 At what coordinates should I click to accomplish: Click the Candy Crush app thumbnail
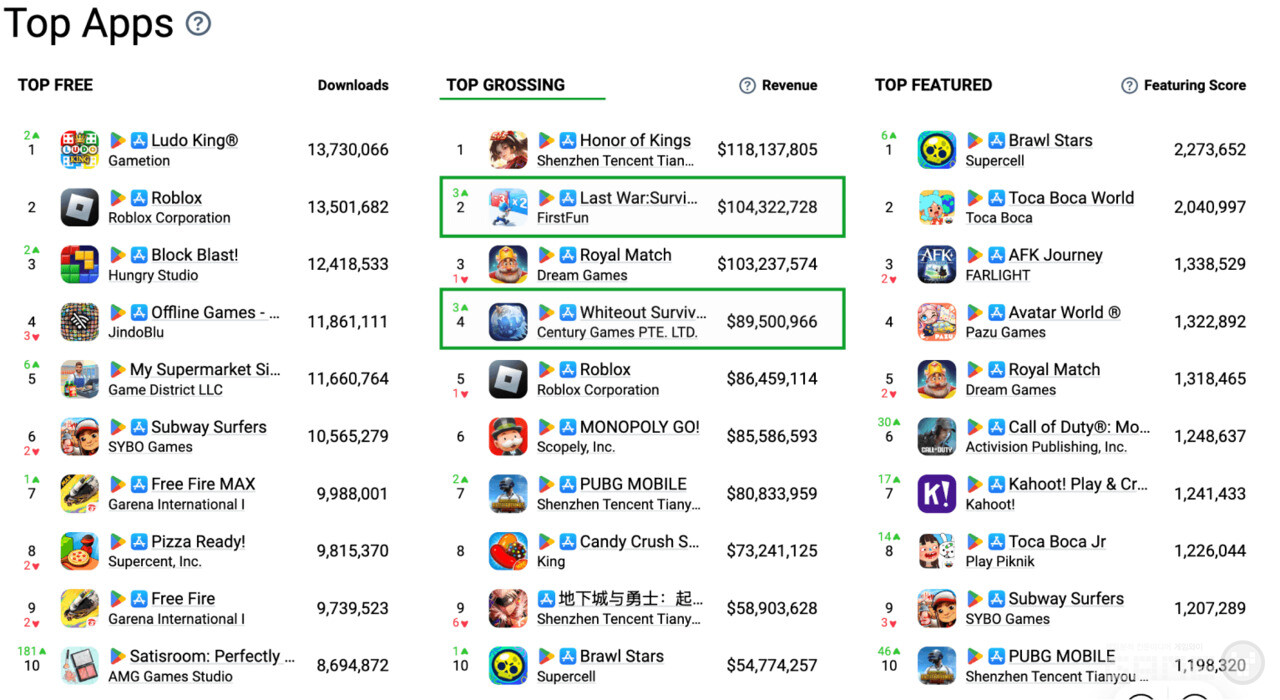pyautogui.click(x=508, y=551)
